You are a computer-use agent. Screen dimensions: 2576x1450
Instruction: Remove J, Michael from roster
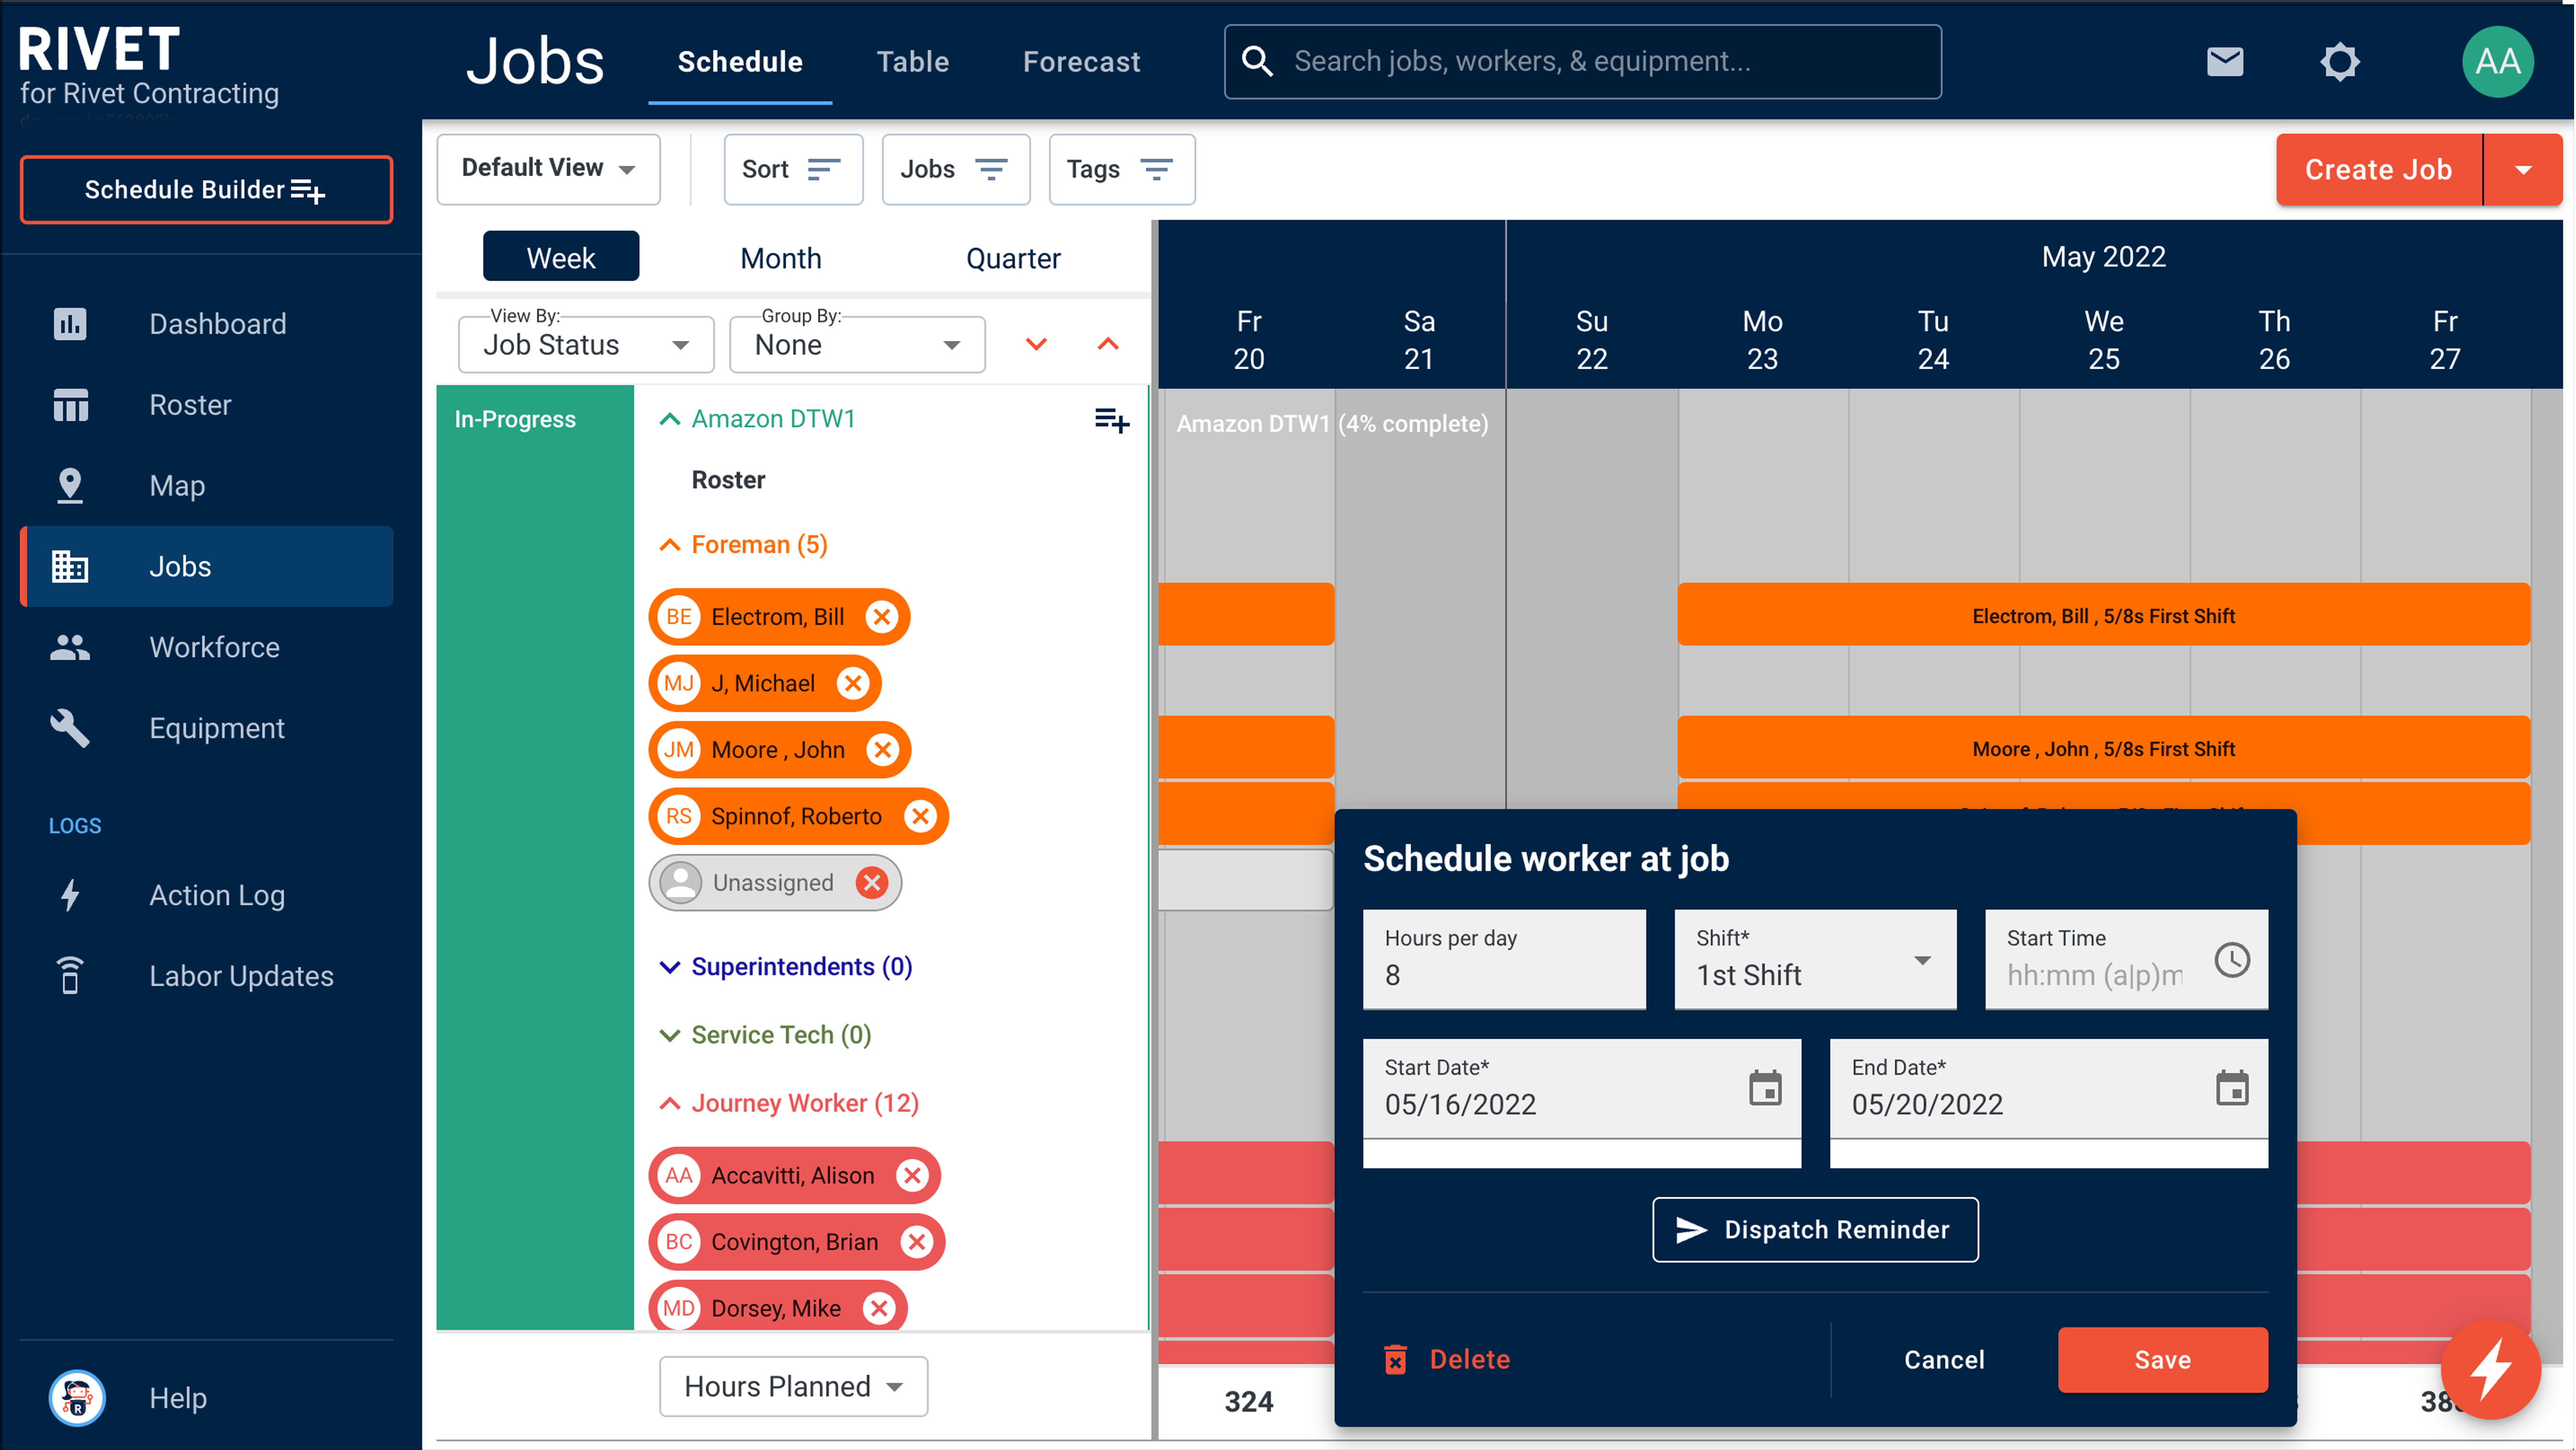click(x=852, y=684)
